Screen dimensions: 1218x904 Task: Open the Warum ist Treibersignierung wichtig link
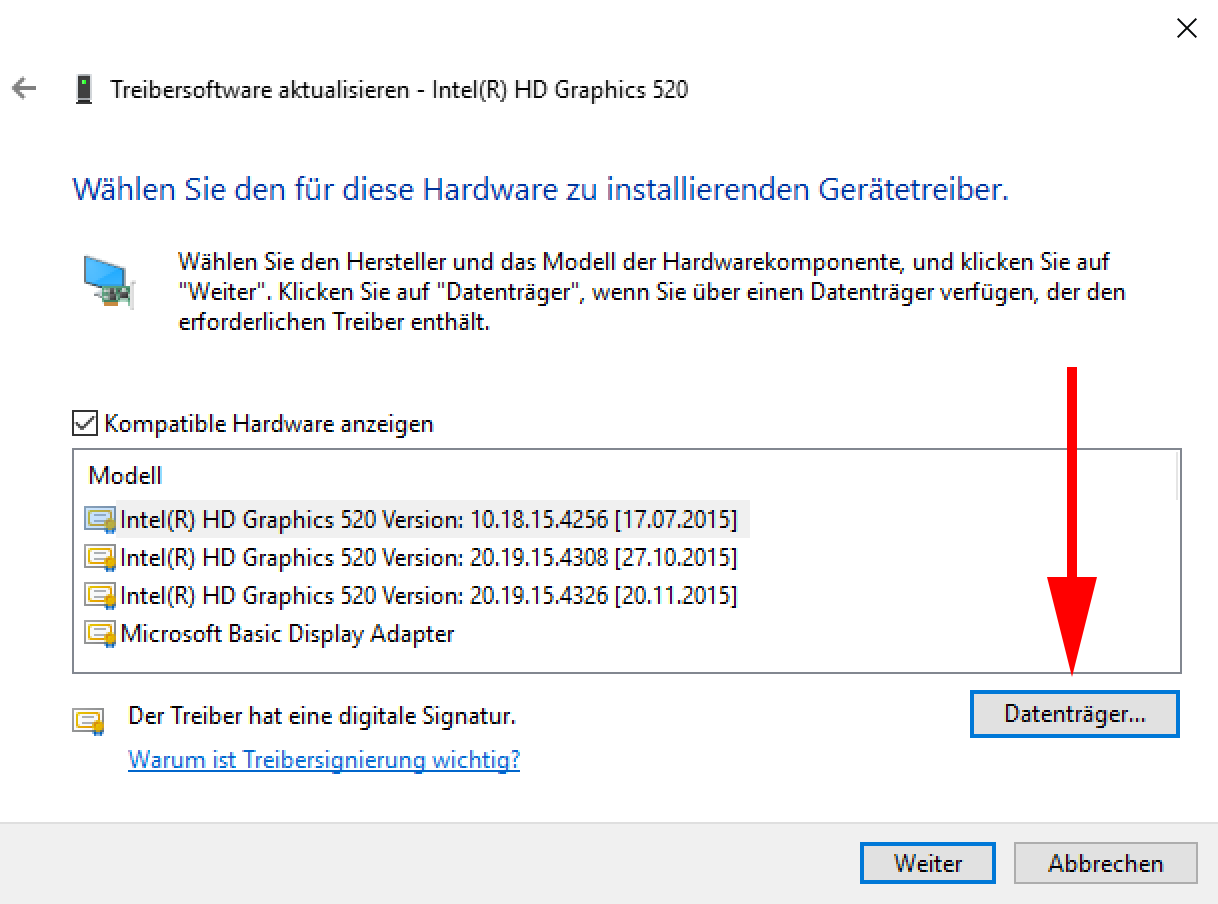coord(324,760)
